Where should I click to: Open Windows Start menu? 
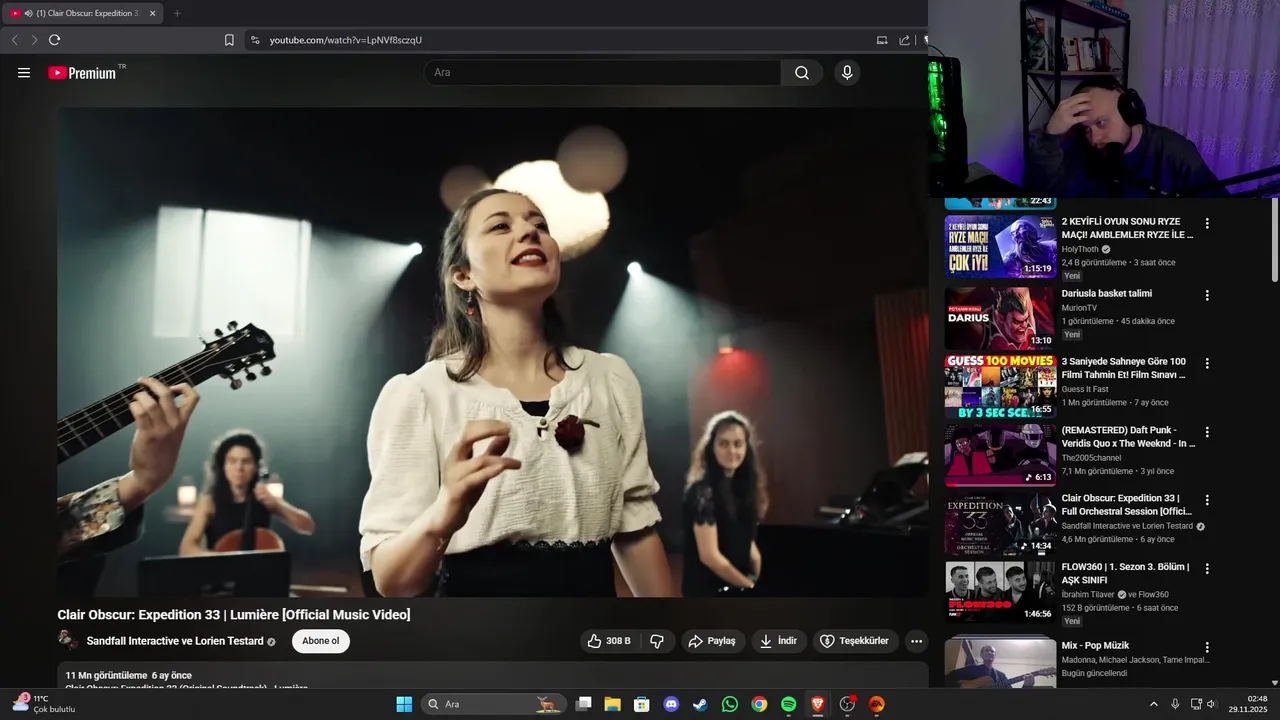[404, 704]
